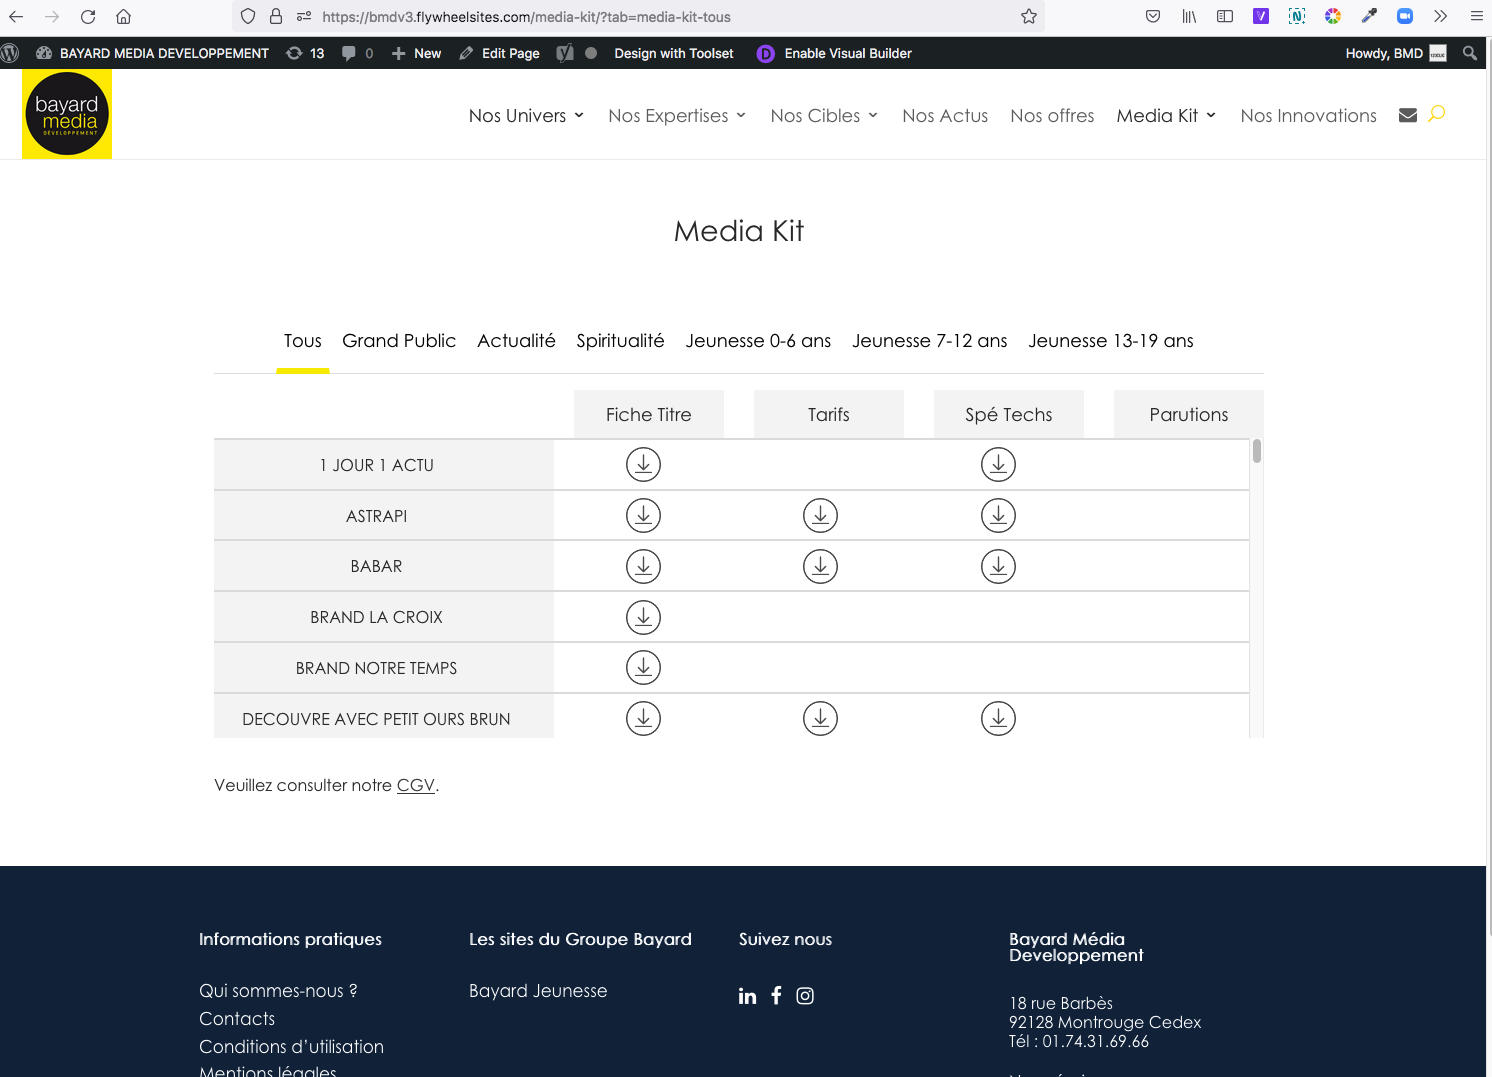Image resolution: width=1492 pixels, height=1077 pixels.
Task: Show more browser extensions
Action: pyautogui.click(x=1440, y=16)
